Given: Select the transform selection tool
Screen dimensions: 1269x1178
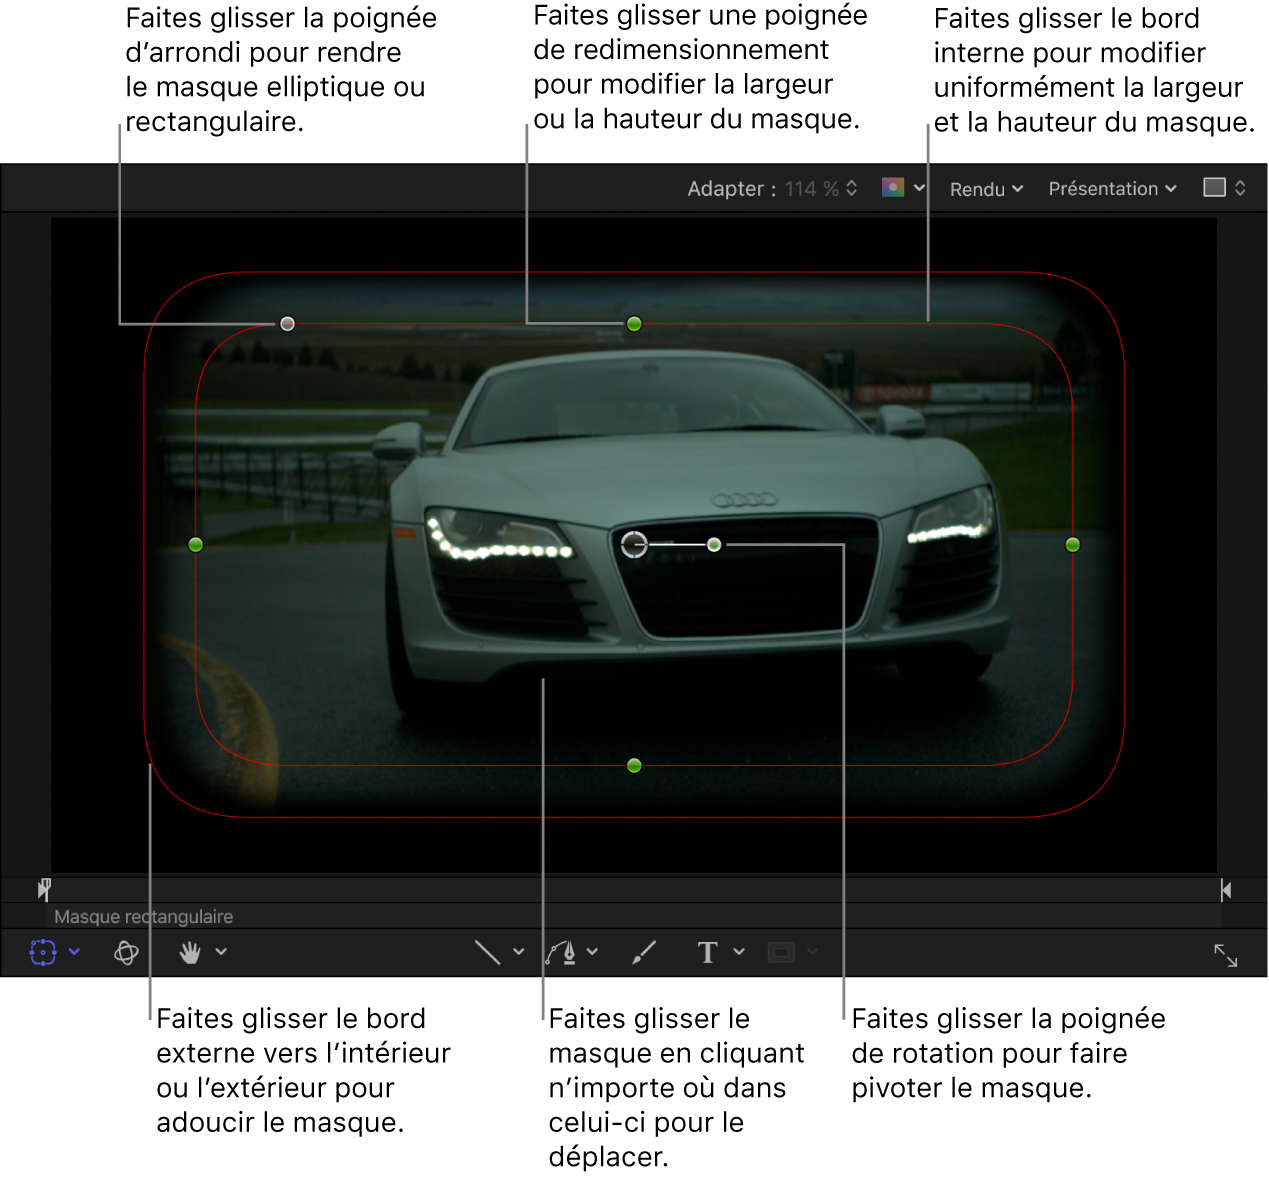Looking at the screenshot, I should click(43, 952).
